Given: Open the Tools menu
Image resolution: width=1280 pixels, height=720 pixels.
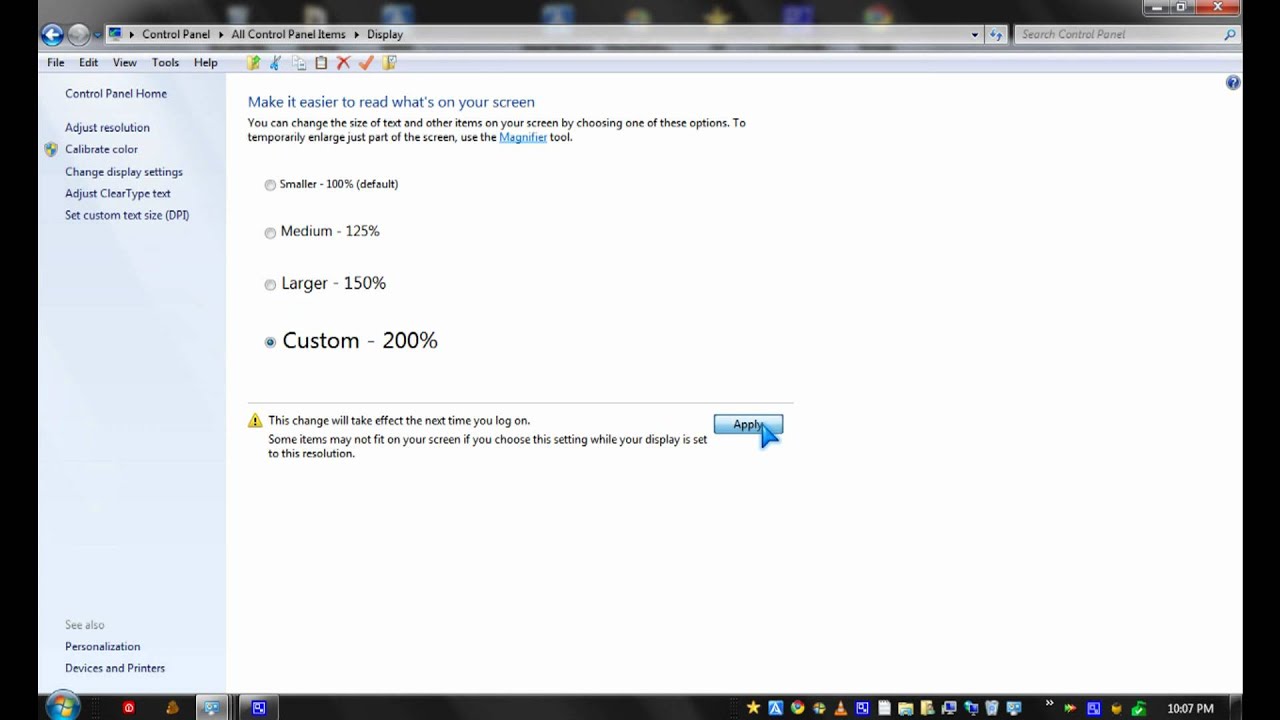Looking at the screenshot, I should pyautogui.click(x=165, y=62).
